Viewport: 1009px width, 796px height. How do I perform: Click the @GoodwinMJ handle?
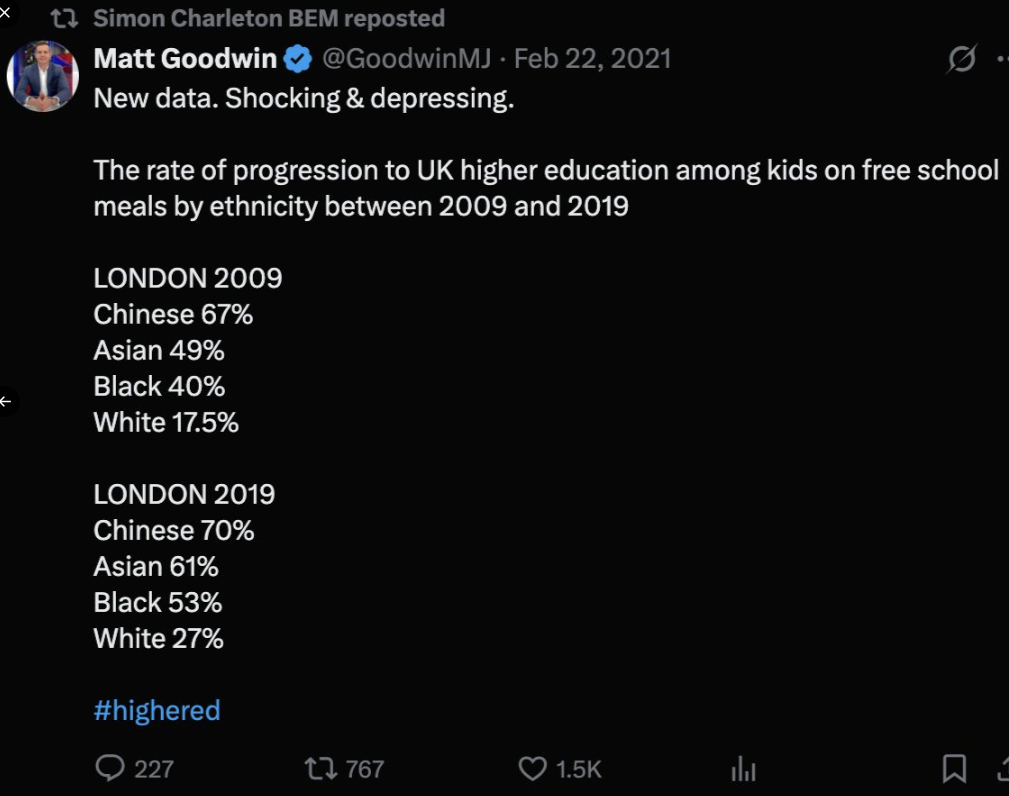click(406, 59)
